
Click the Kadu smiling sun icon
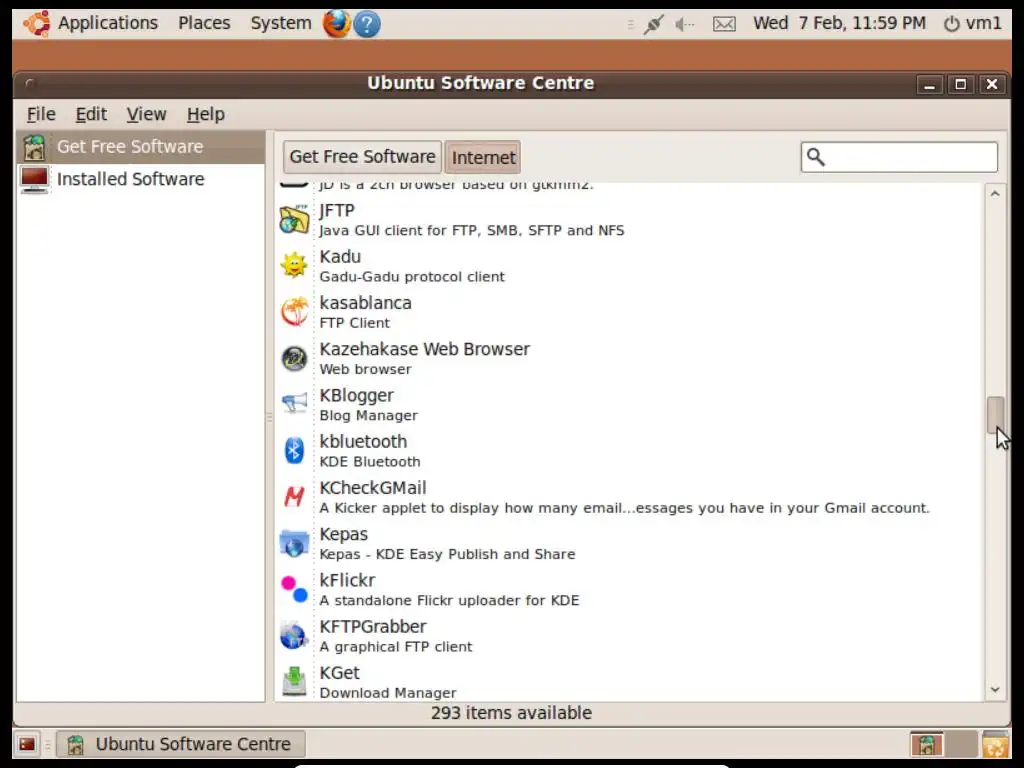point(294,266)
